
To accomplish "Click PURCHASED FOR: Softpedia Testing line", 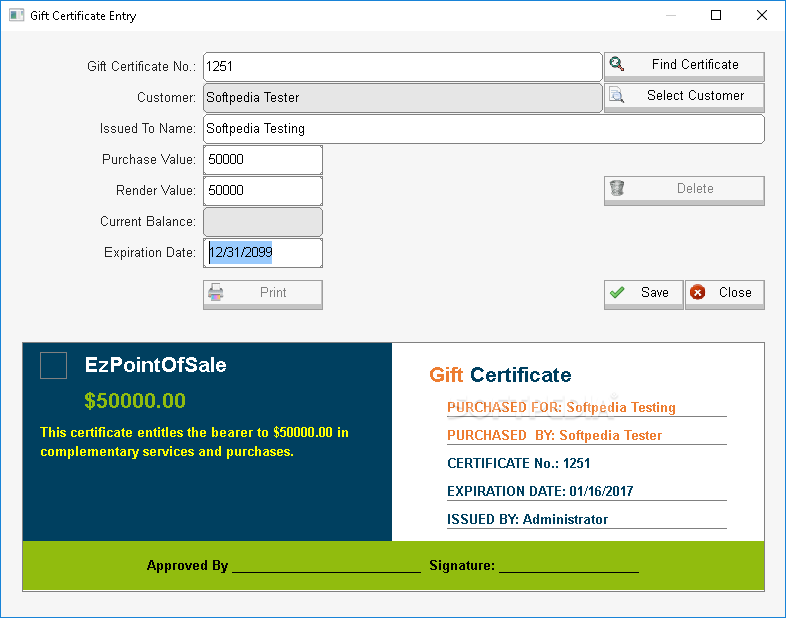I will 561,407.
